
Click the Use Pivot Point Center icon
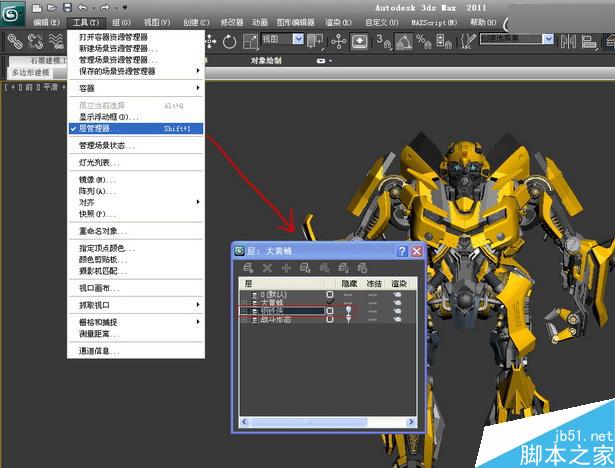click(x=315, y=41)
